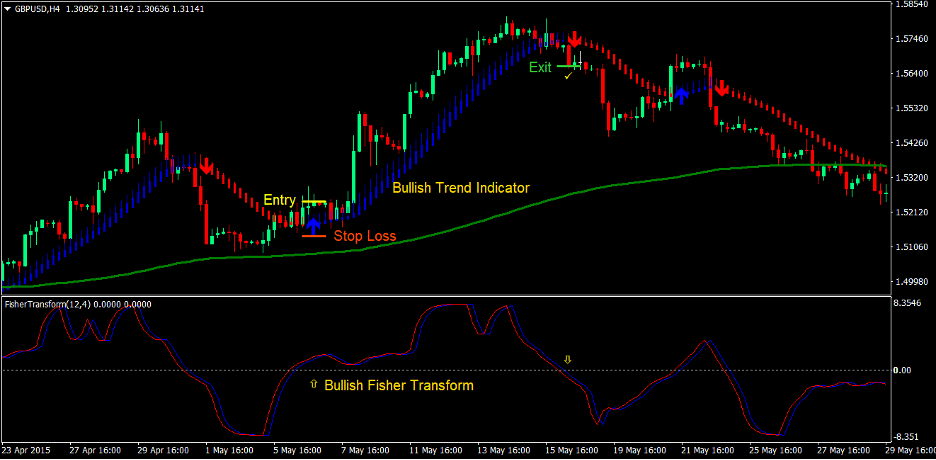Click the 1.55320 price on right axis
Image resolution: width=936 pixels, height=460 pixels.
point(910,108)
